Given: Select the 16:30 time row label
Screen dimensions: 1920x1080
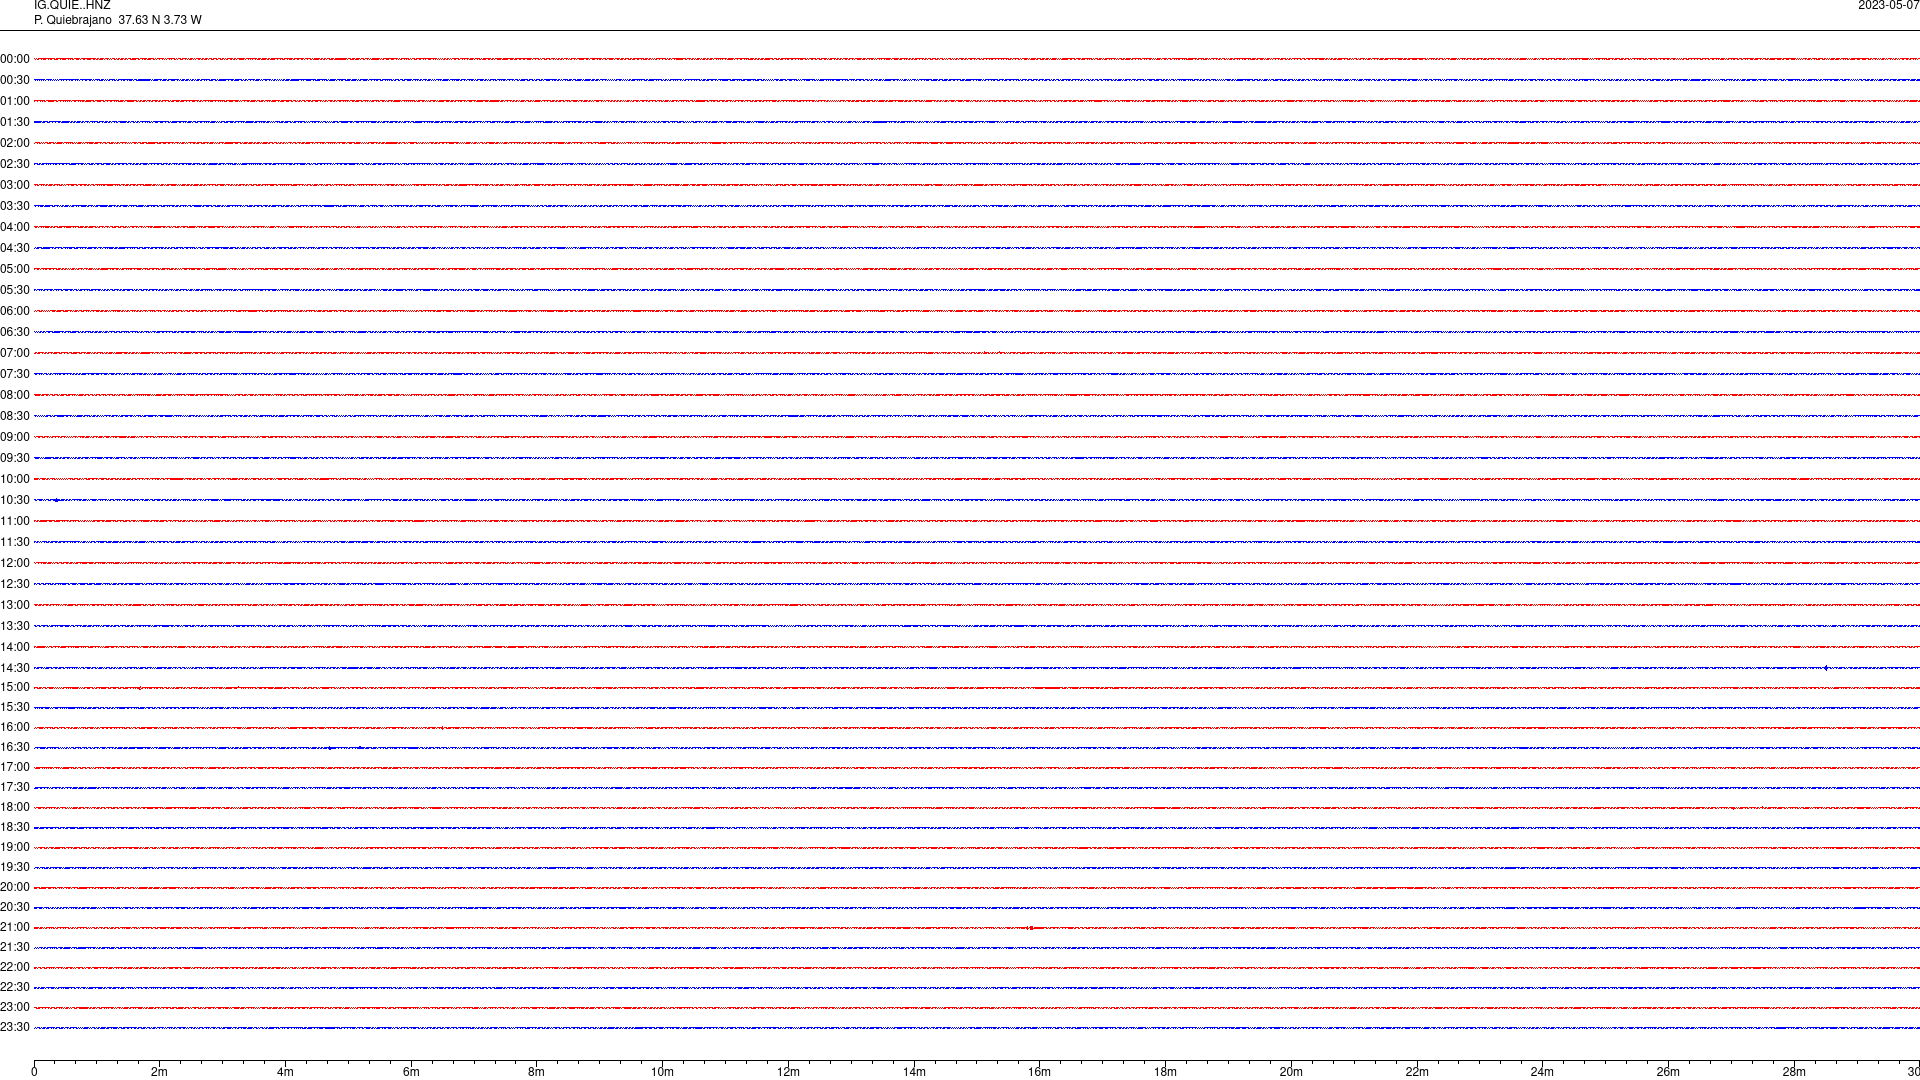Looking at the screenshot, I should 15,747.
